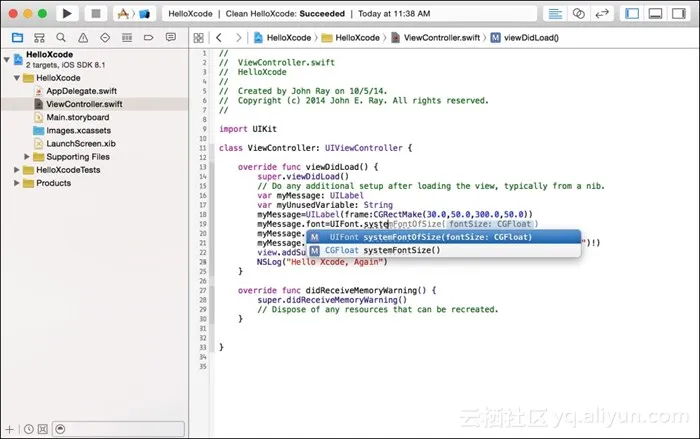This screenshot has height=439, width=700.
Task: Open the scheme selector in the toolbar
Action: click(x=123, y=13)
